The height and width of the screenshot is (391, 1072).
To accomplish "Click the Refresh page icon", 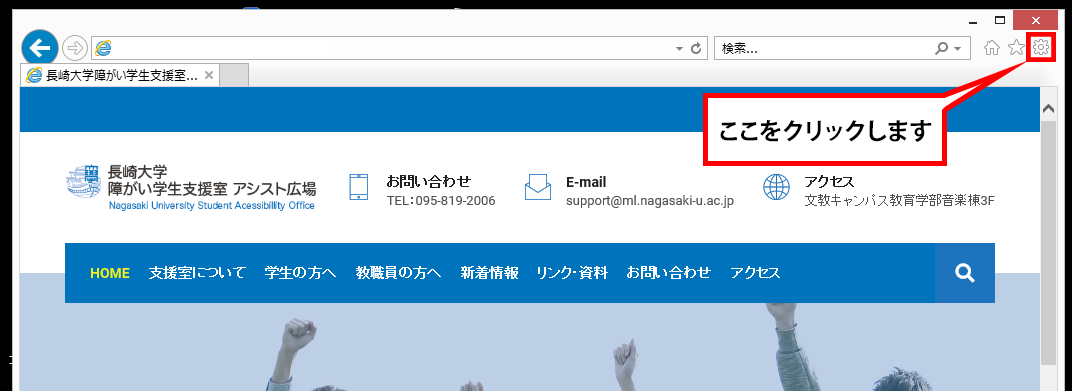I will (x=697, y=49).
